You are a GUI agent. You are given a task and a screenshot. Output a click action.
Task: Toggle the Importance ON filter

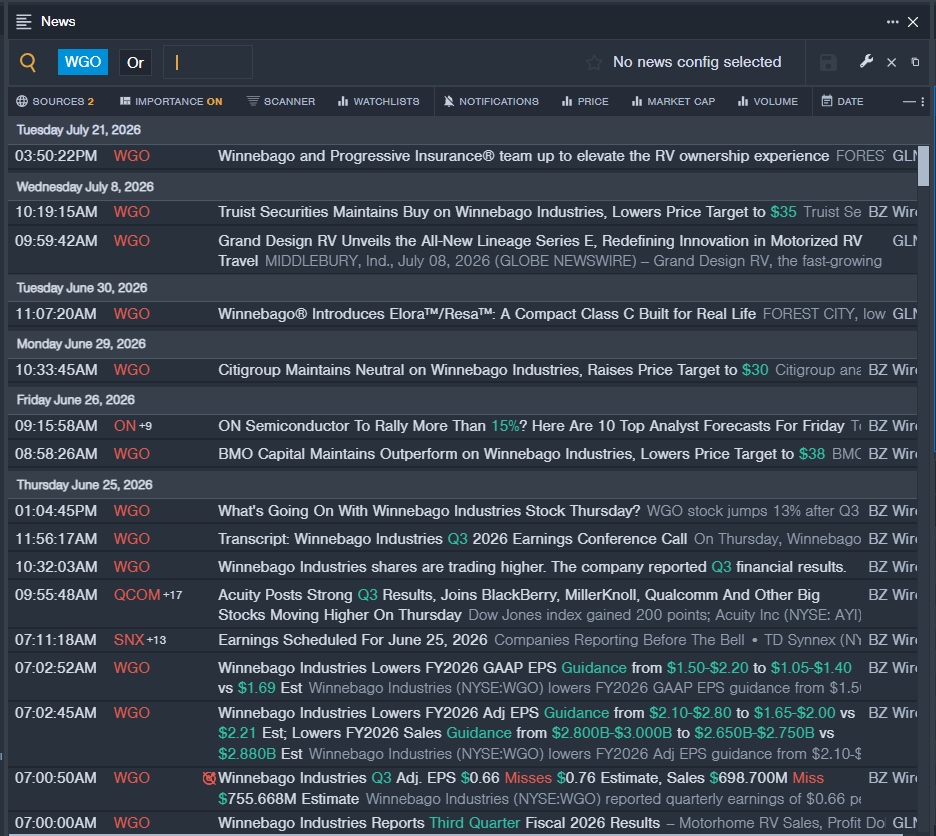click(171, 102)
